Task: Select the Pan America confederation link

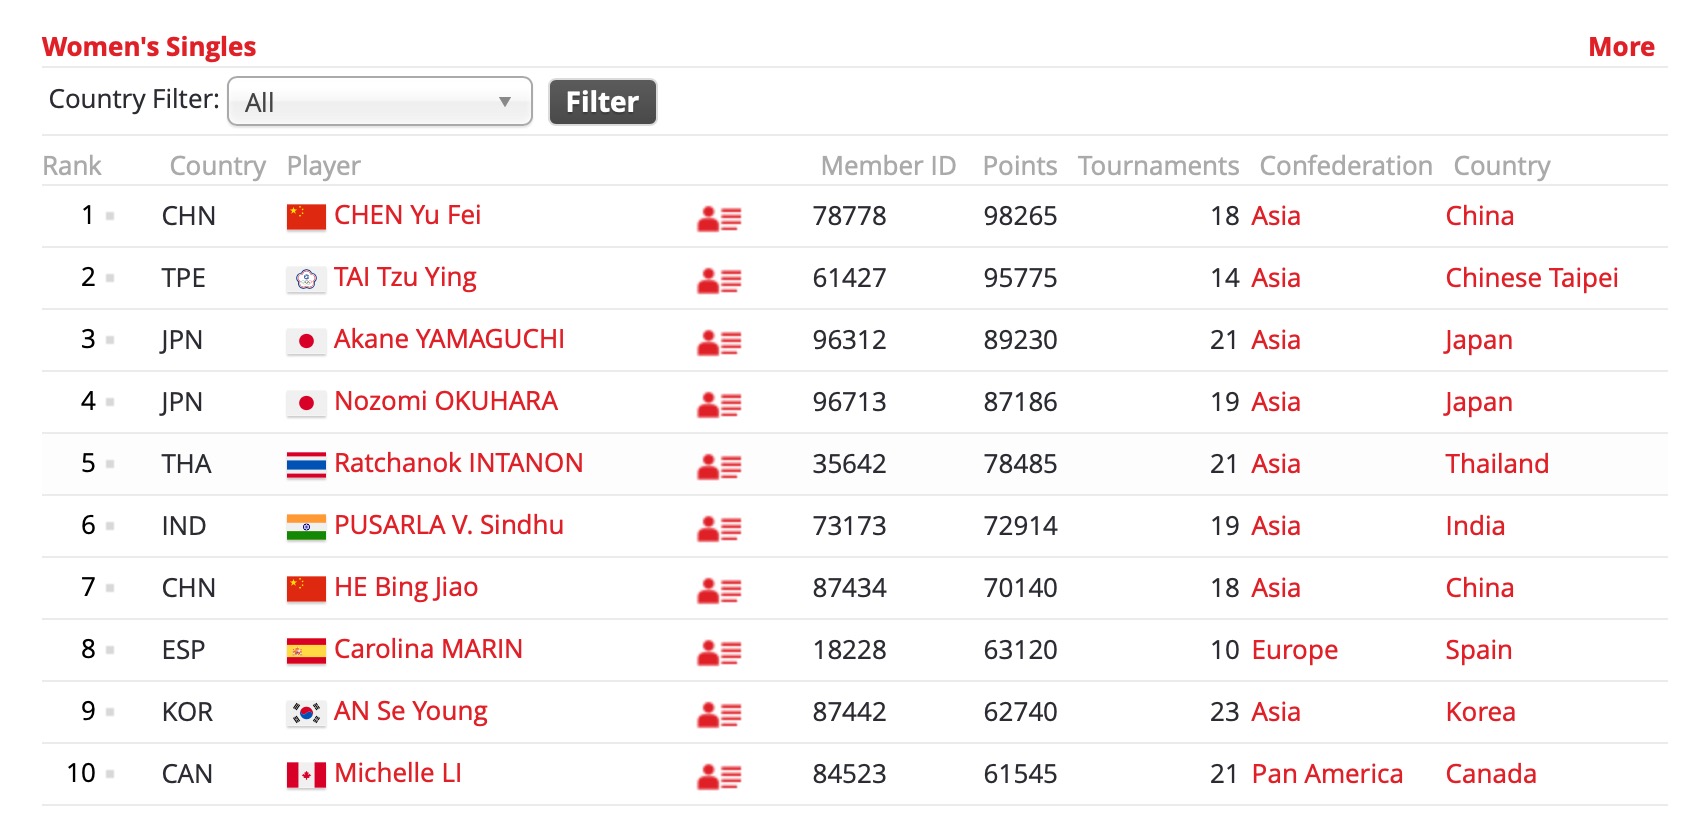Action: coord(1327,774)
